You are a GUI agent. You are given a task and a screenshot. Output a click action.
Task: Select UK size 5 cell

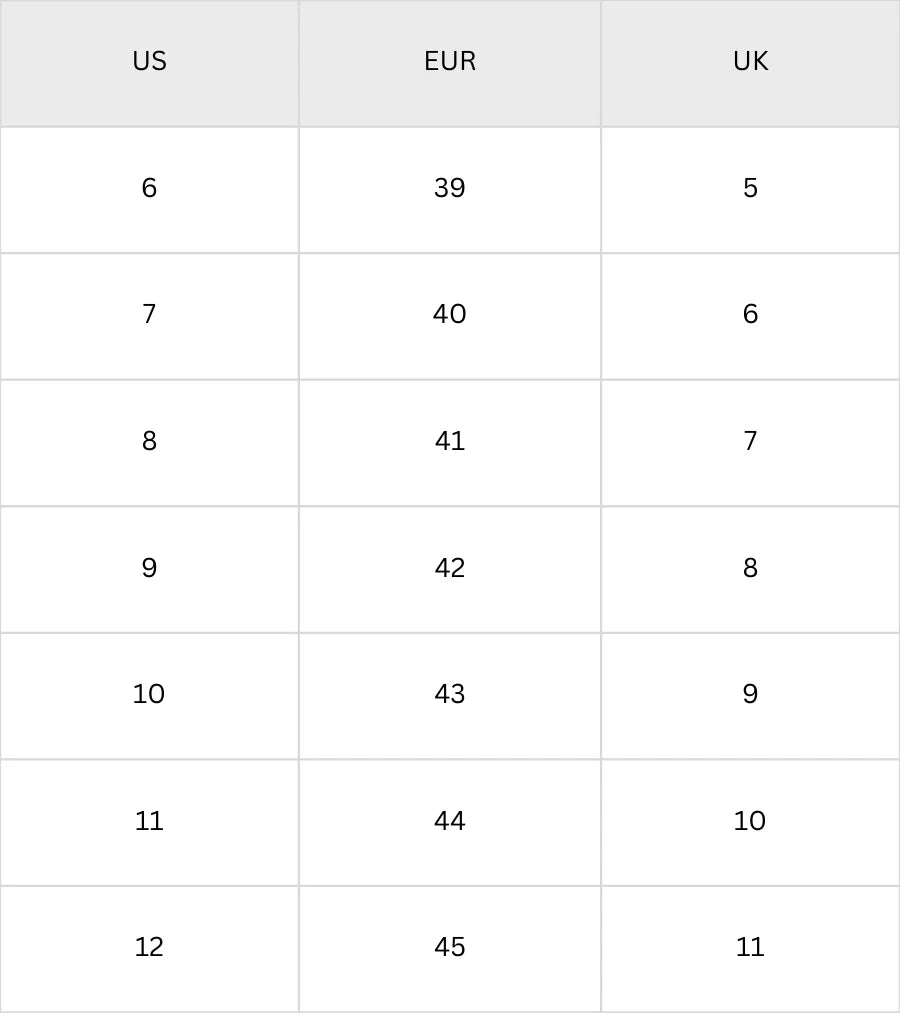(750, 188)
